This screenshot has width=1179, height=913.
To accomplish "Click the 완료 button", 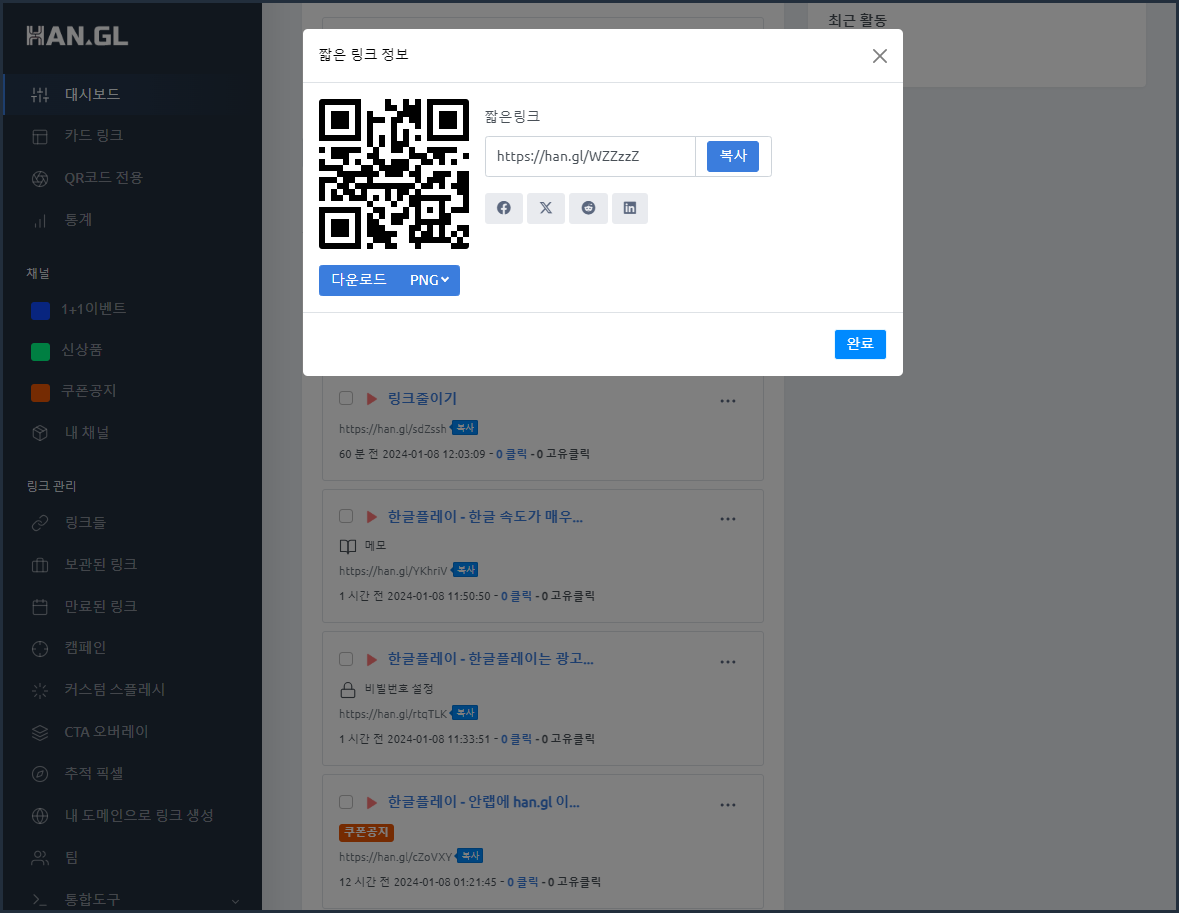I will (860, 344).
